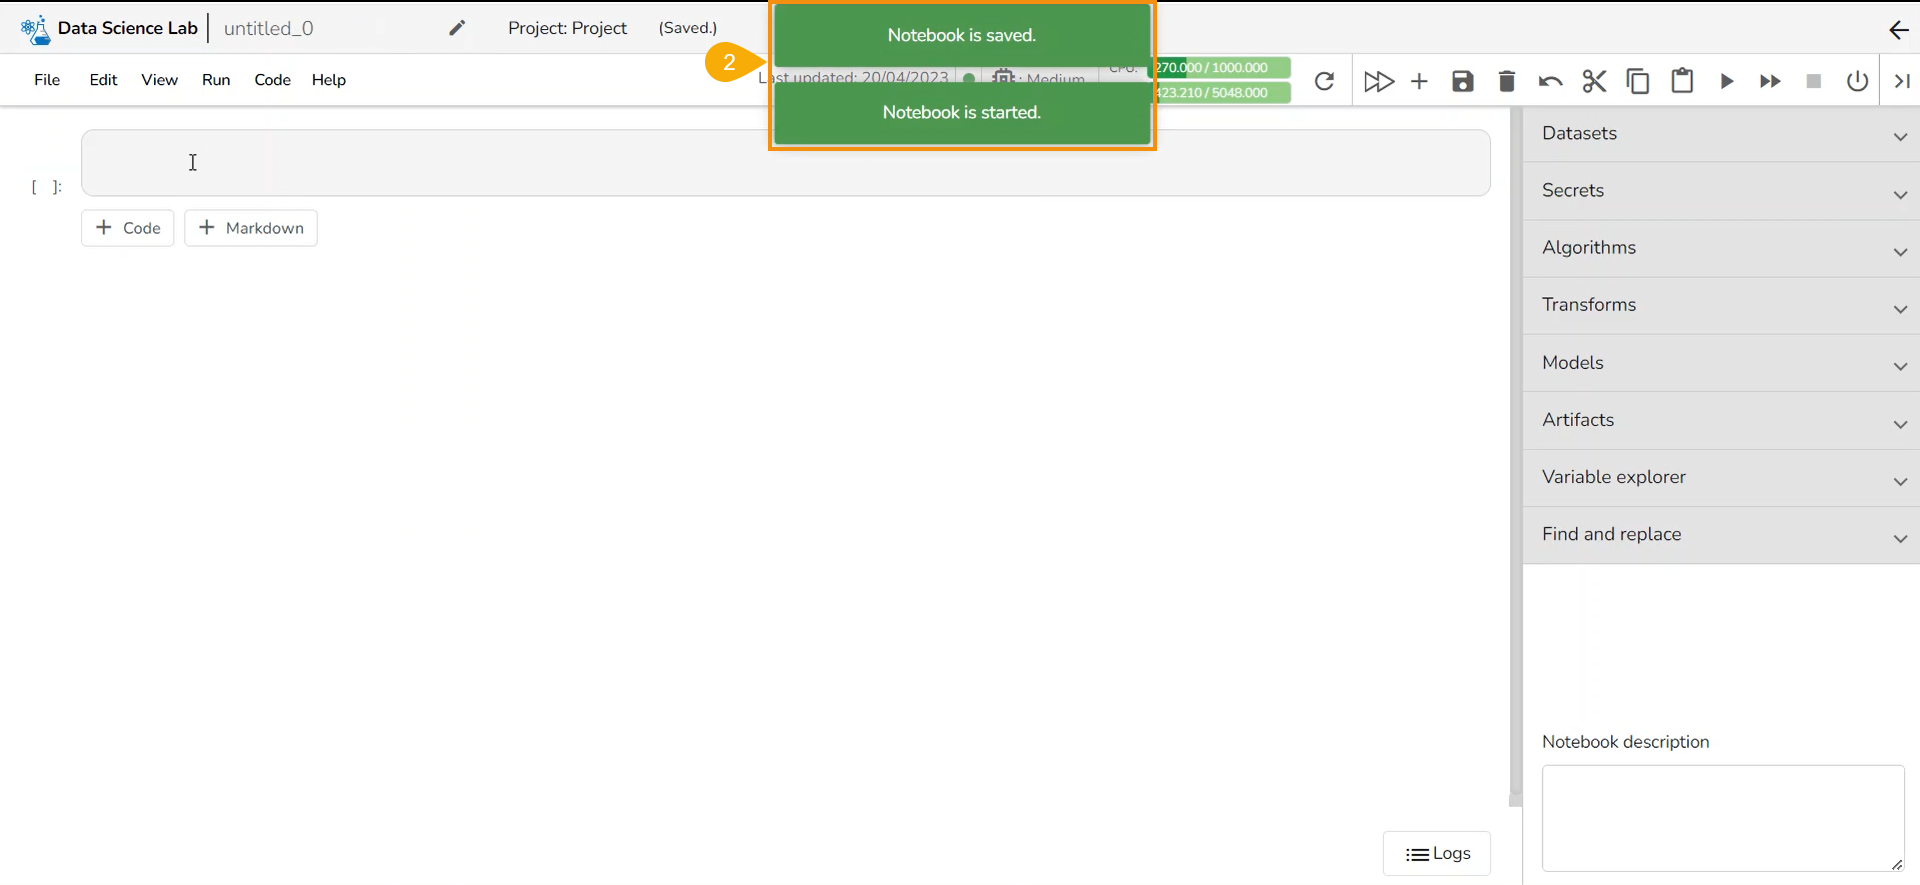The height and width of the screenshot is (885, 1920).
Task: Click the clipboard paste icon
Action: tap(1682, 80)
